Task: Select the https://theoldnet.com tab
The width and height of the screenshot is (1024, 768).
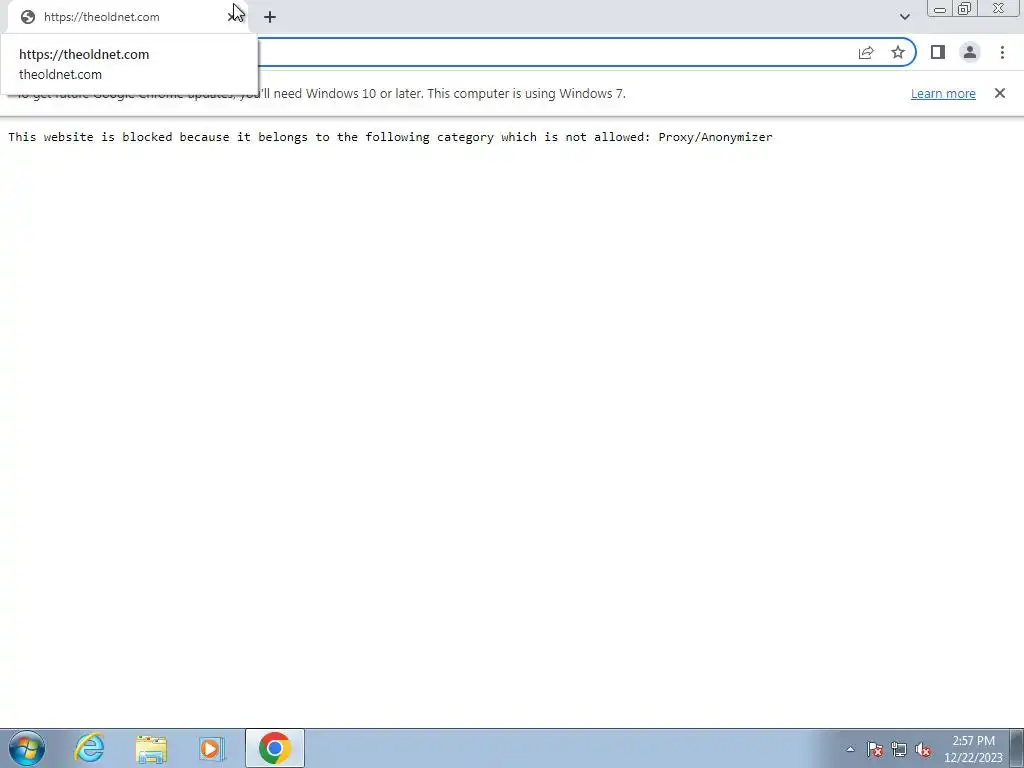Action: pyautogui.click(x=127, y=17)
